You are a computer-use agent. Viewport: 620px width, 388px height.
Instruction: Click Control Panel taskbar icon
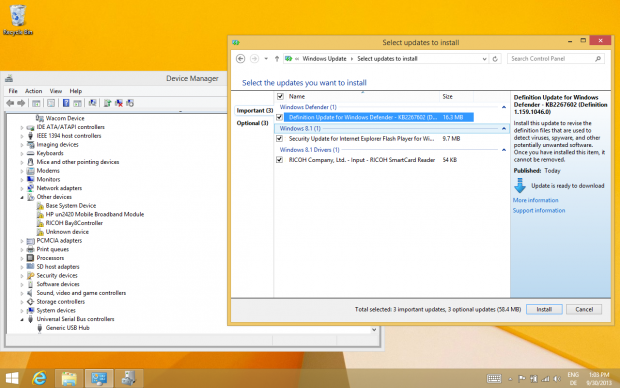(x=99, y=379)
